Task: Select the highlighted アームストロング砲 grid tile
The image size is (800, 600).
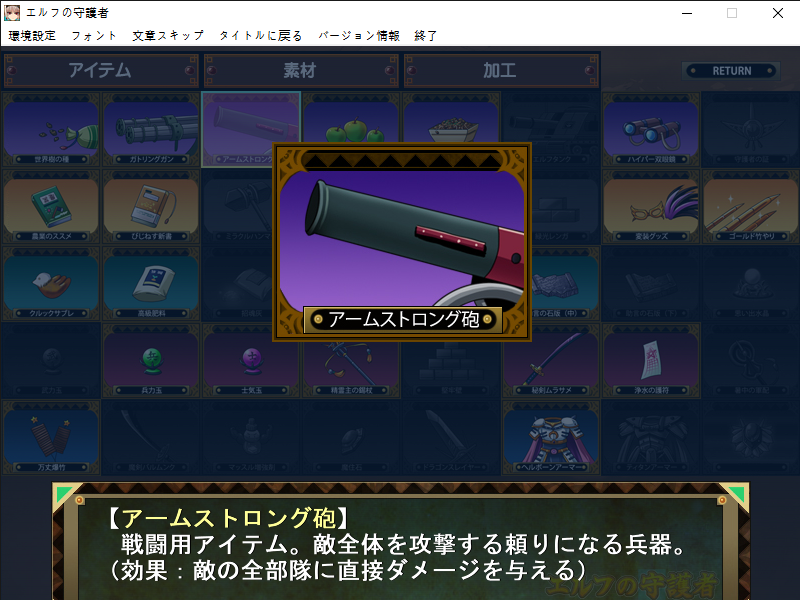Action: (237, 130)
